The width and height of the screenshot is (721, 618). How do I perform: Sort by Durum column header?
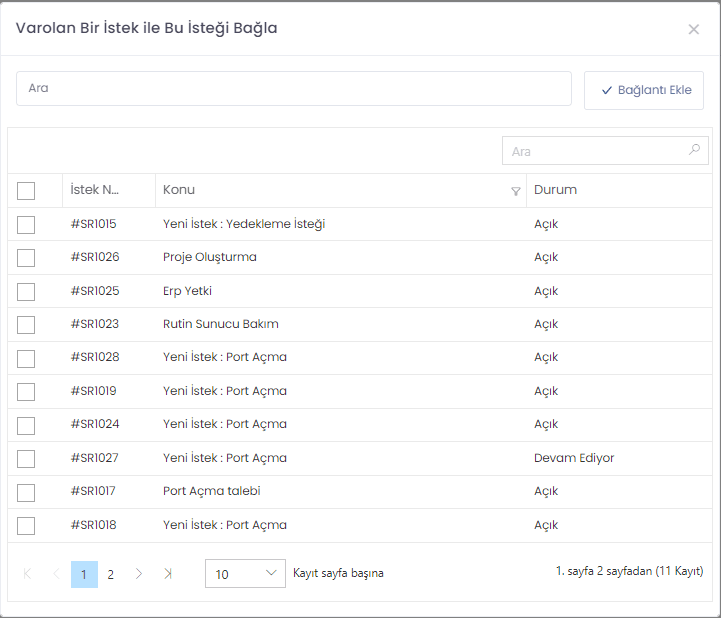pyautogui.click(x=555, y=189)
